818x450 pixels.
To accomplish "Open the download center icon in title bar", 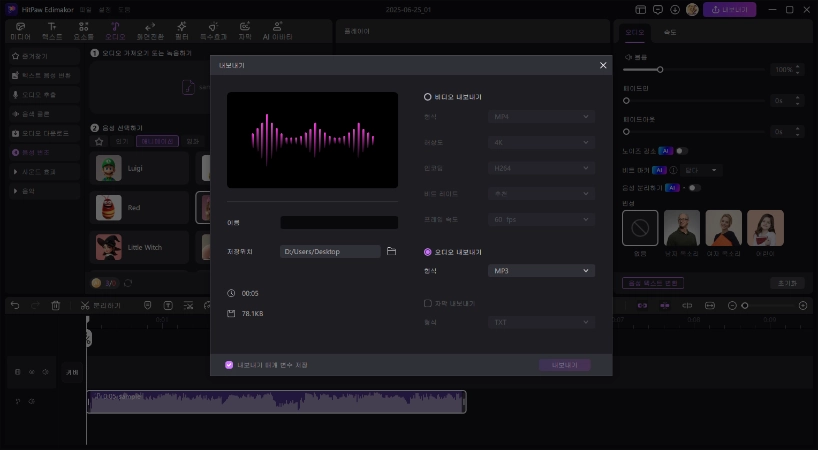I will pos(675,9).
